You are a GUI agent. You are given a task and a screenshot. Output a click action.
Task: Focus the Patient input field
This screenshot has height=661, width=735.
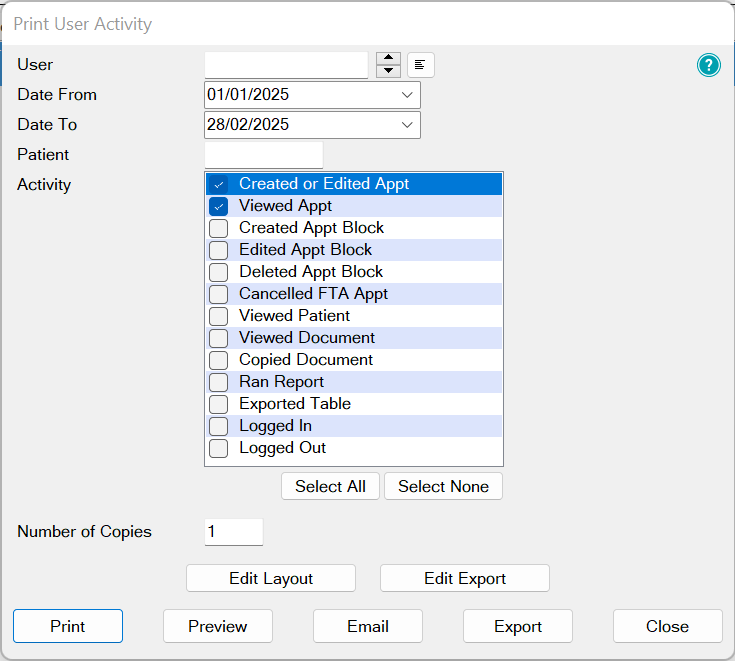click(263, 155)
